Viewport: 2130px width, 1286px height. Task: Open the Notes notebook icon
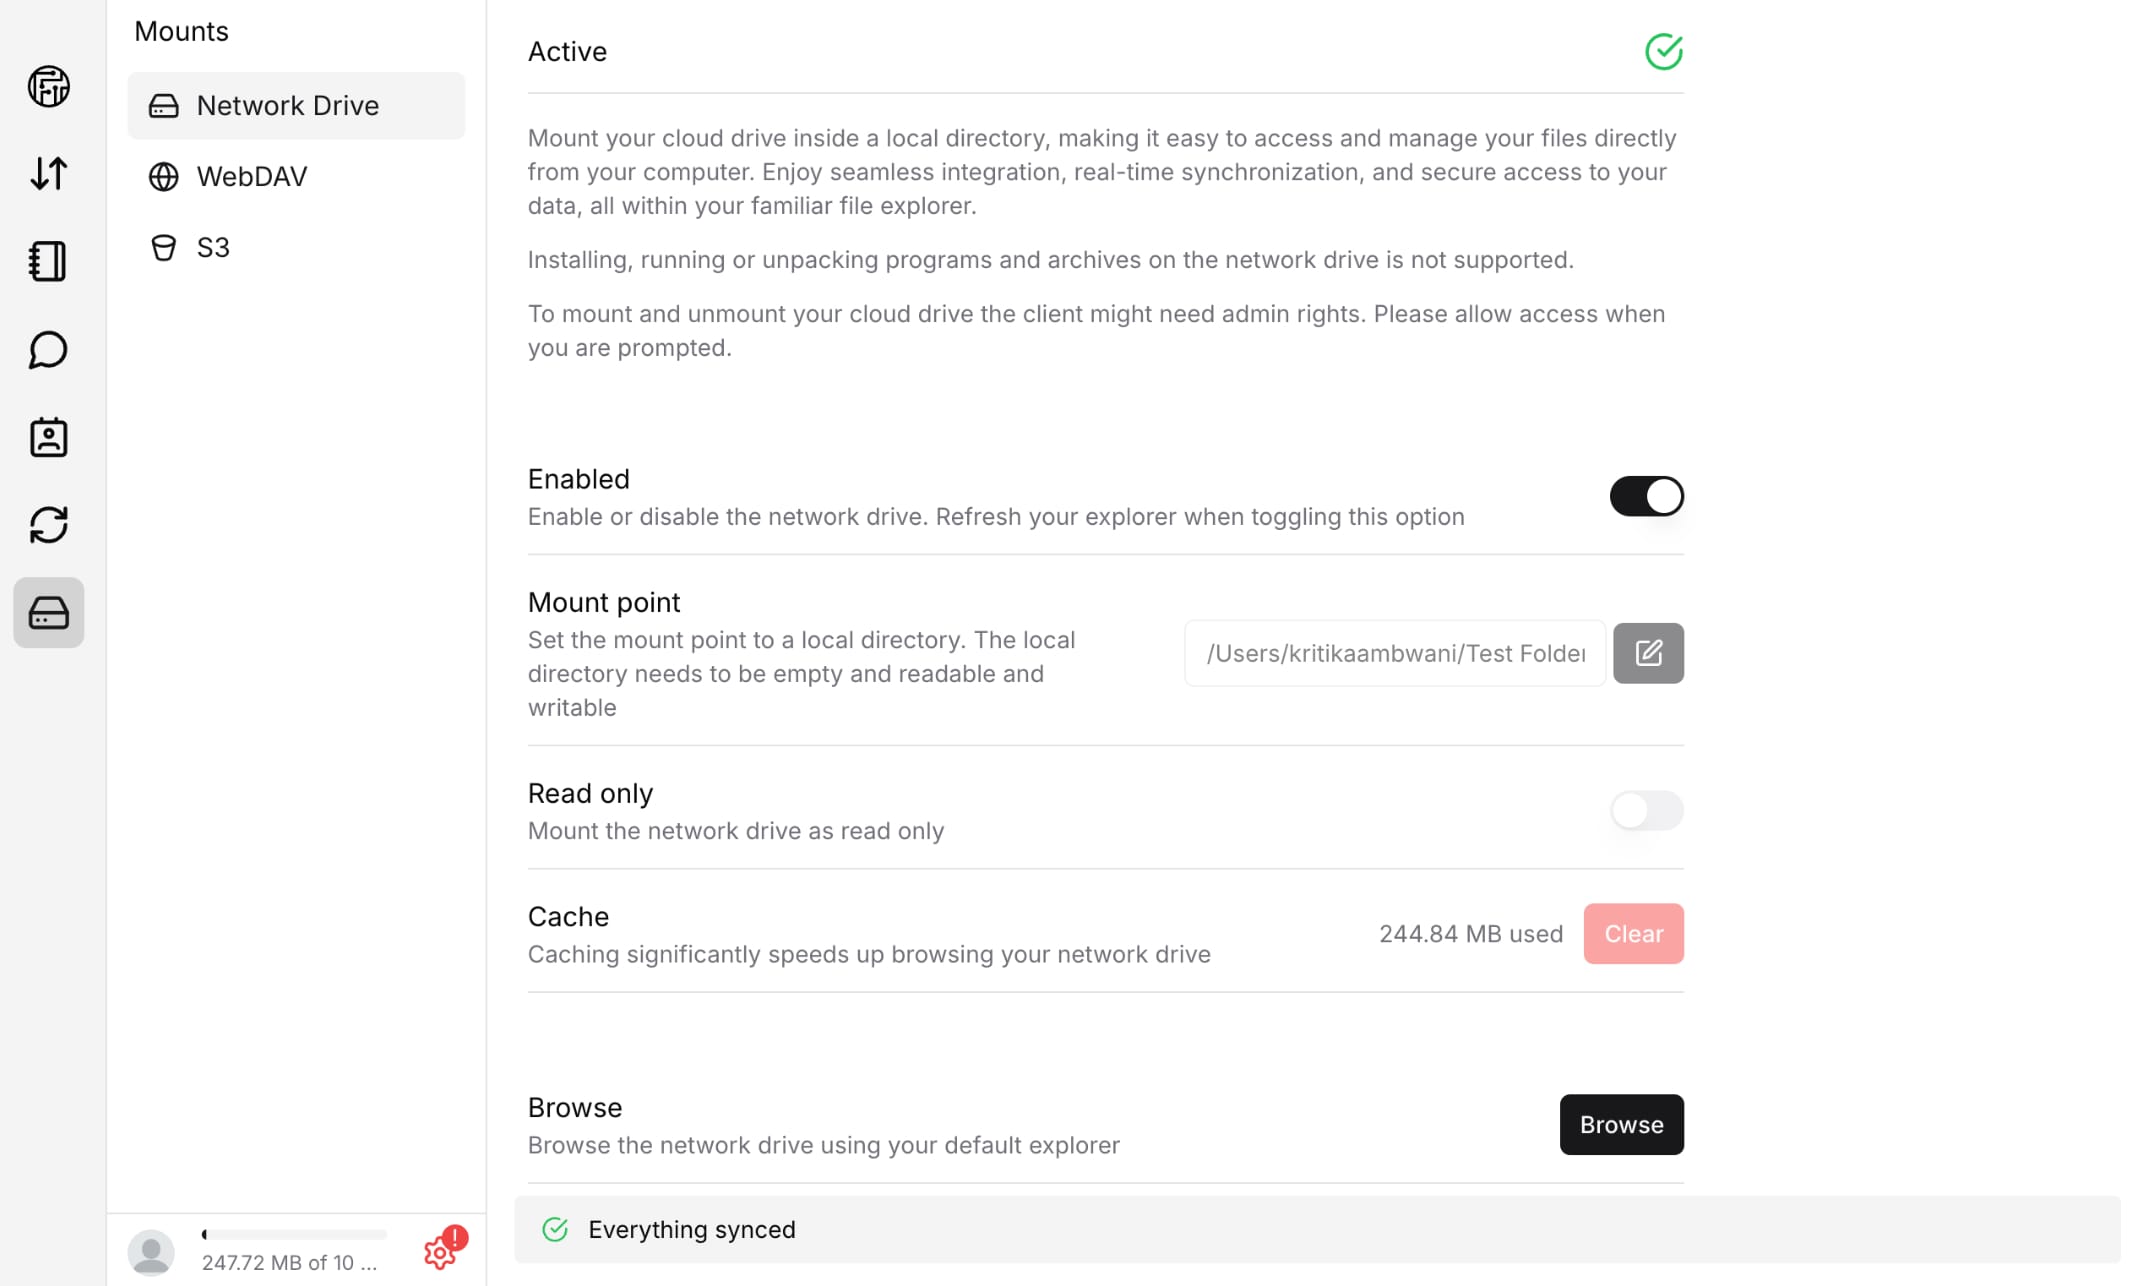click(48, 261)
